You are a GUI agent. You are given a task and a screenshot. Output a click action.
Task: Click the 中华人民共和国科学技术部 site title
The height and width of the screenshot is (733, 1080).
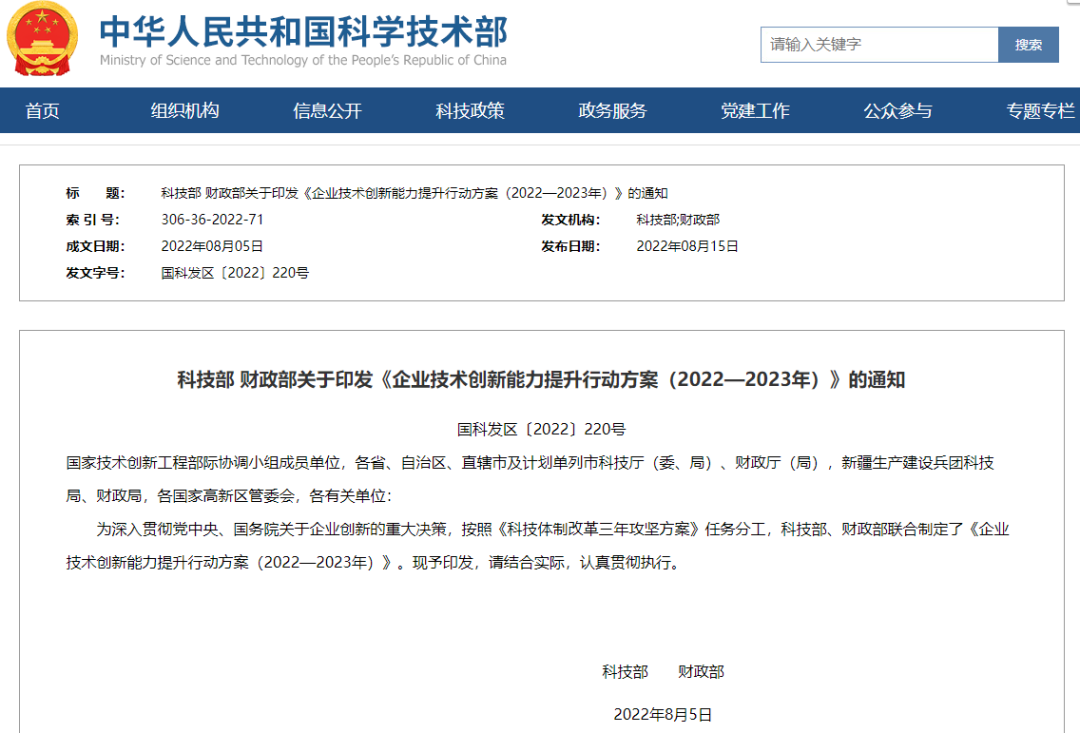(303, 30)
